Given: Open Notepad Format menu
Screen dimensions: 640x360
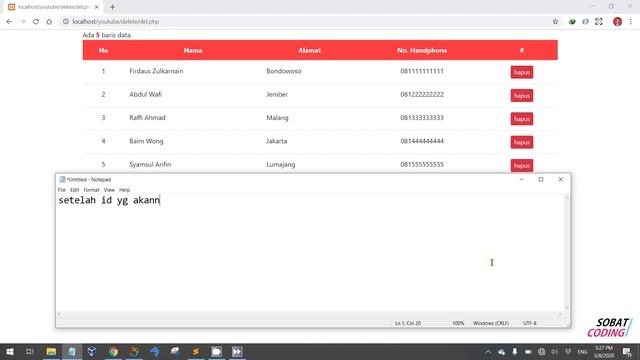Looking at the screenshot, I should tap(91, 190).
